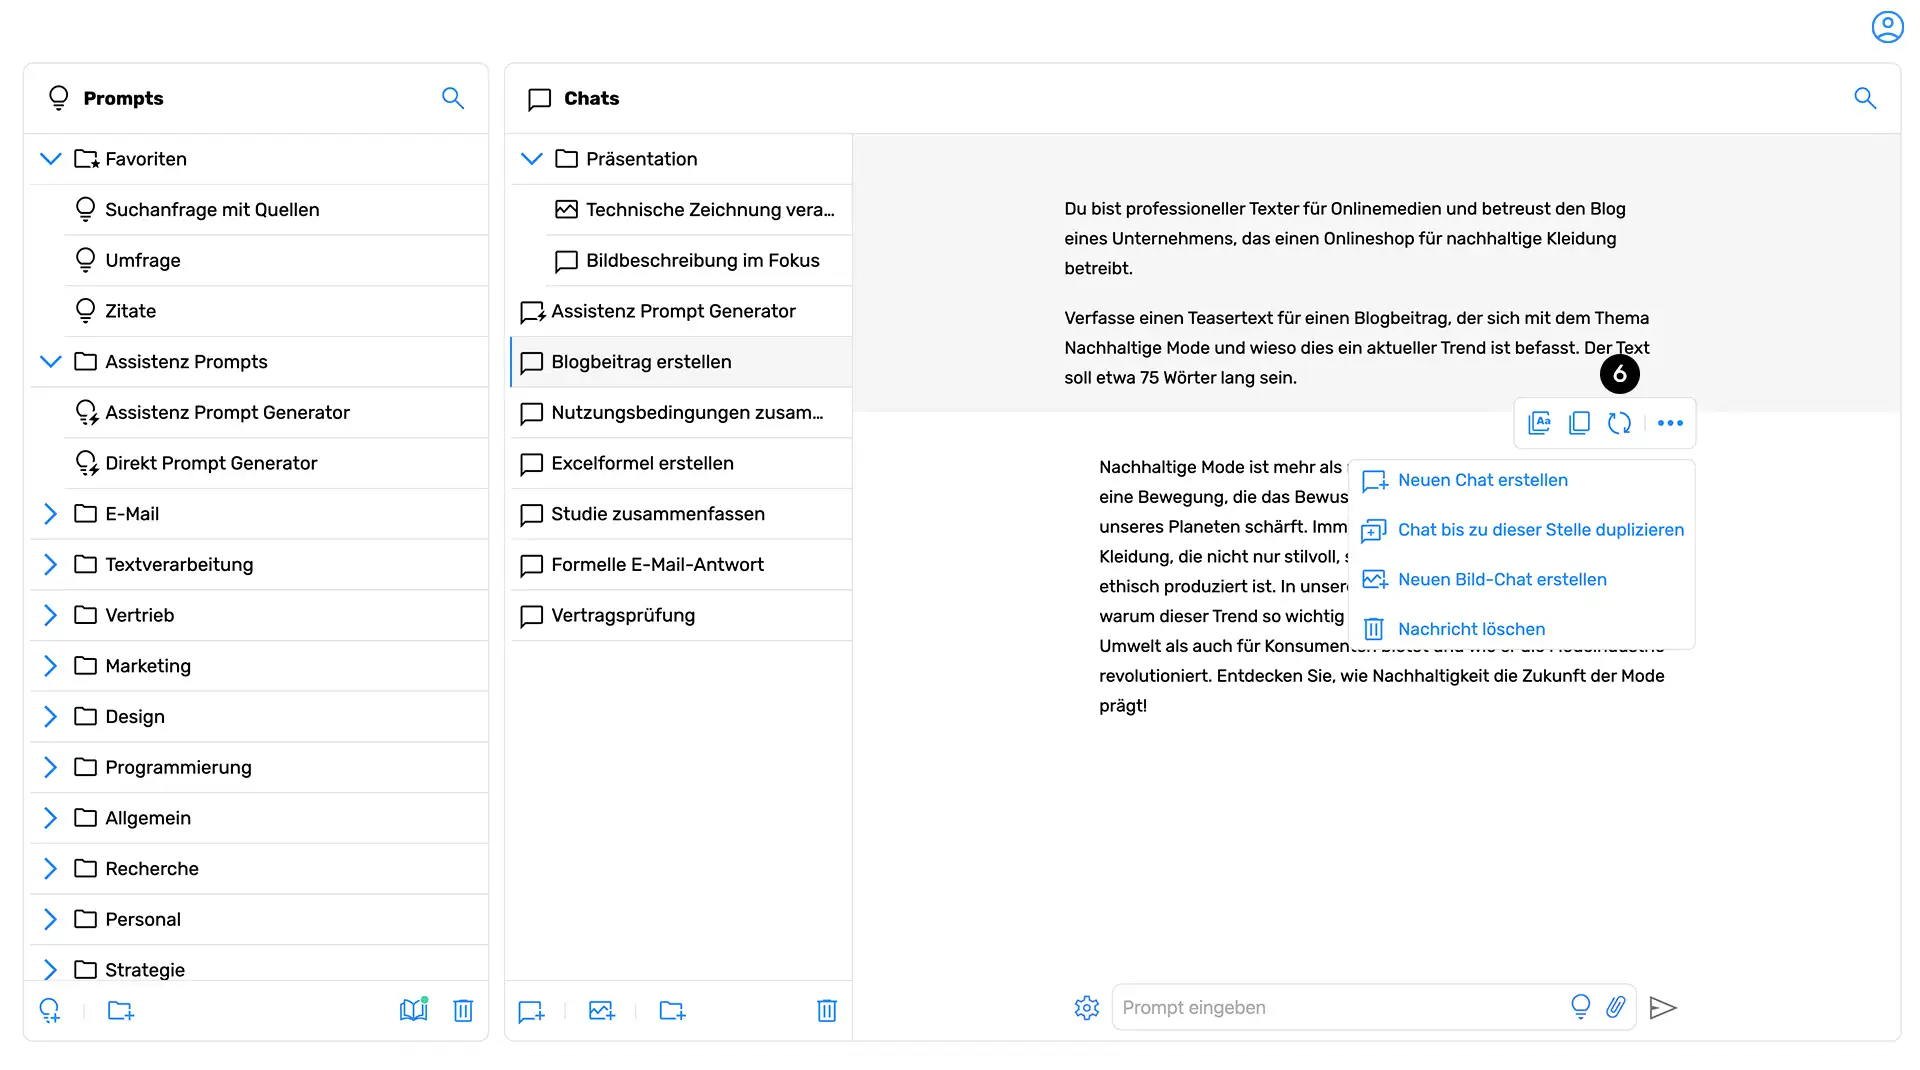Screen dimensions: 1920x1070
Task: Select the Direkt Prompt Generator prompt
Action: pos(276,463)
